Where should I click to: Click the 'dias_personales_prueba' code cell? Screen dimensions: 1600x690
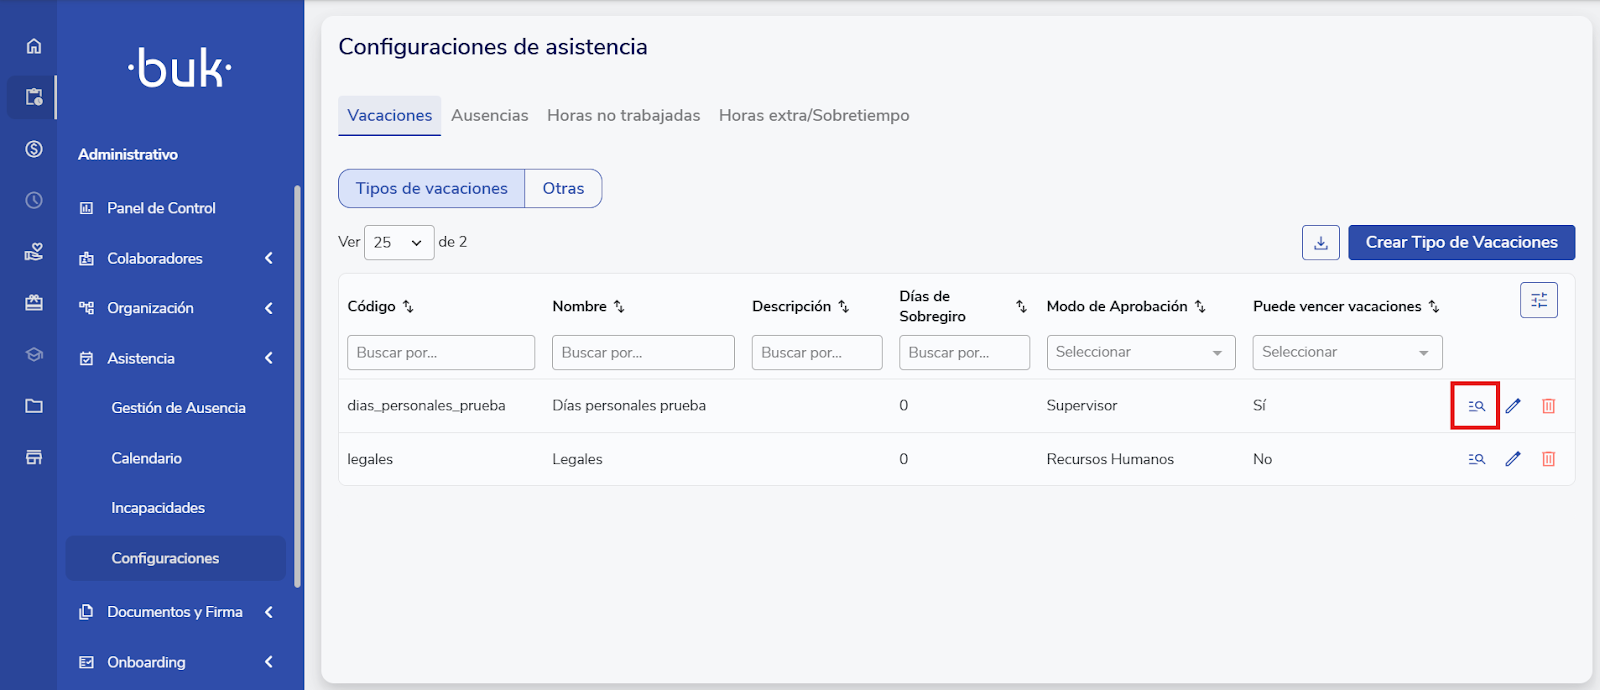pyautogui.click(x=426, y=405)
